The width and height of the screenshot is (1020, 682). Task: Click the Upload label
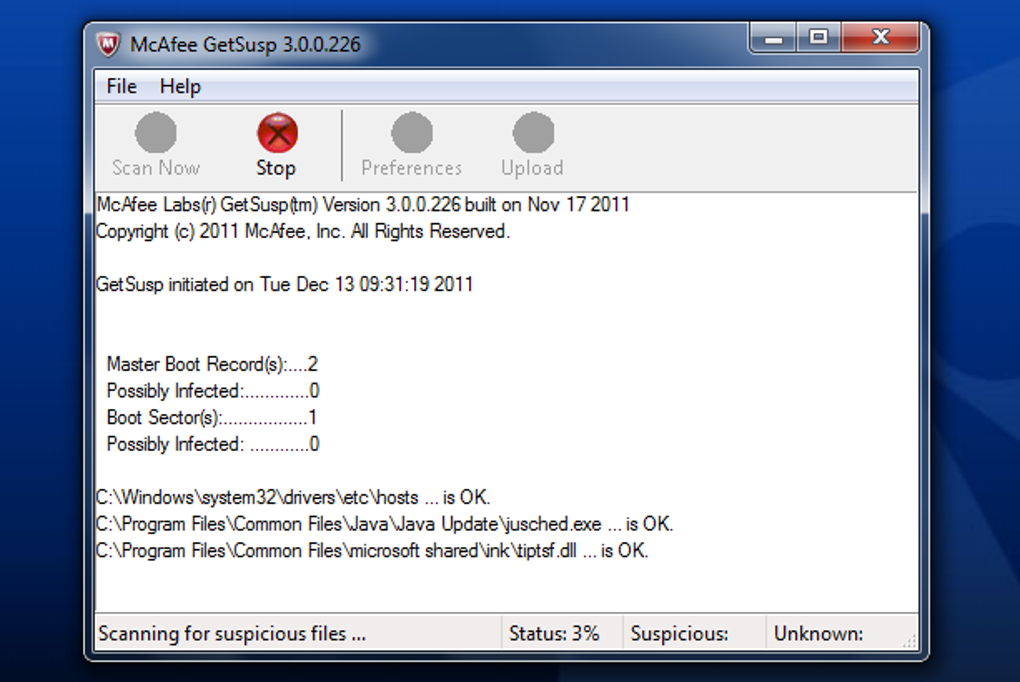point(532,168)
